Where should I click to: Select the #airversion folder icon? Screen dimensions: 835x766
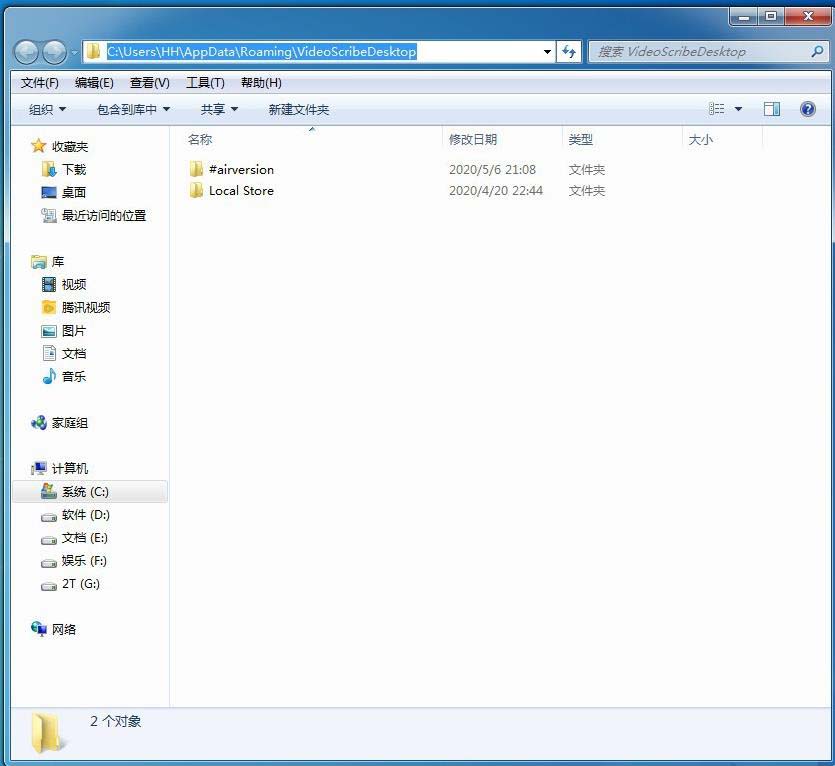[196, 169]
